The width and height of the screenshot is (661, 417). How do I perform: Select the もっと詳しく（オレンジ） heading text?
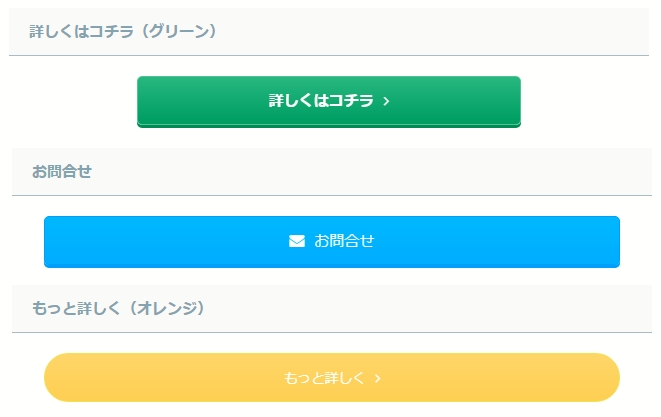click(x=118, y=308)
